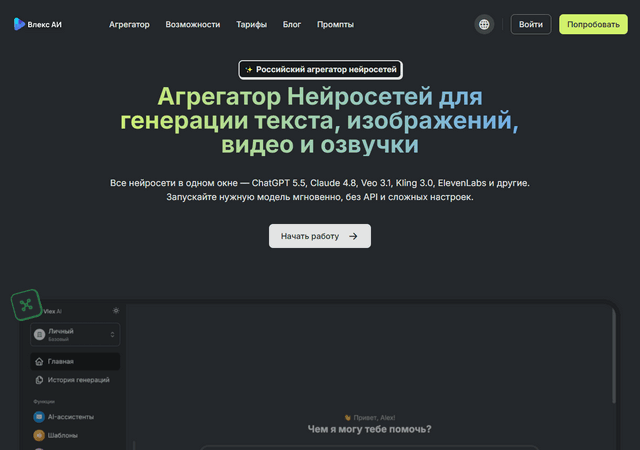The height and width of the screenshot is (450, 640).
Task: Click the Шаблоны orange icon
Action: pos(39,435)
